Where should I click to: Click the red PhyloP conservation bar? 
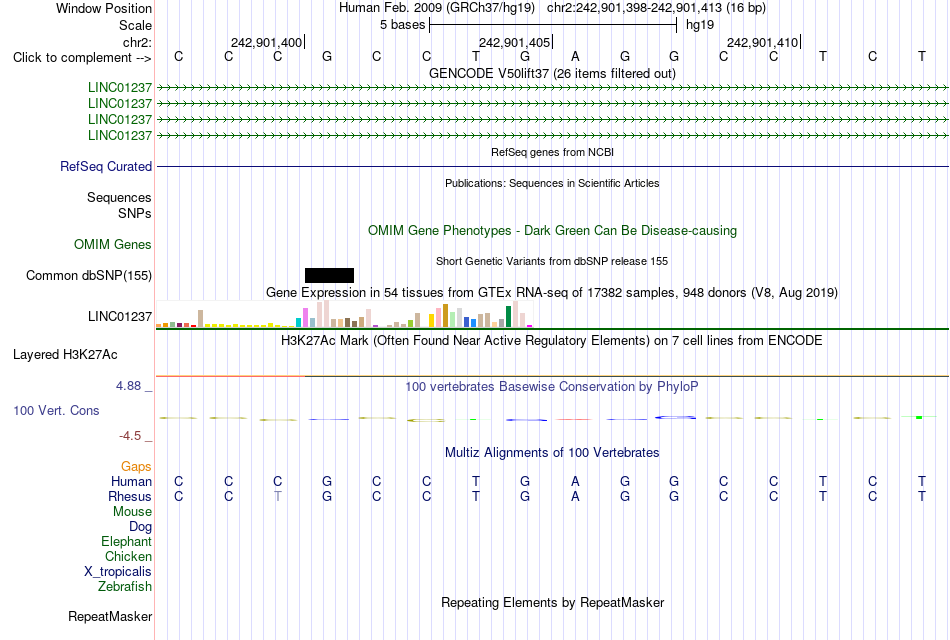coord(574,419)
